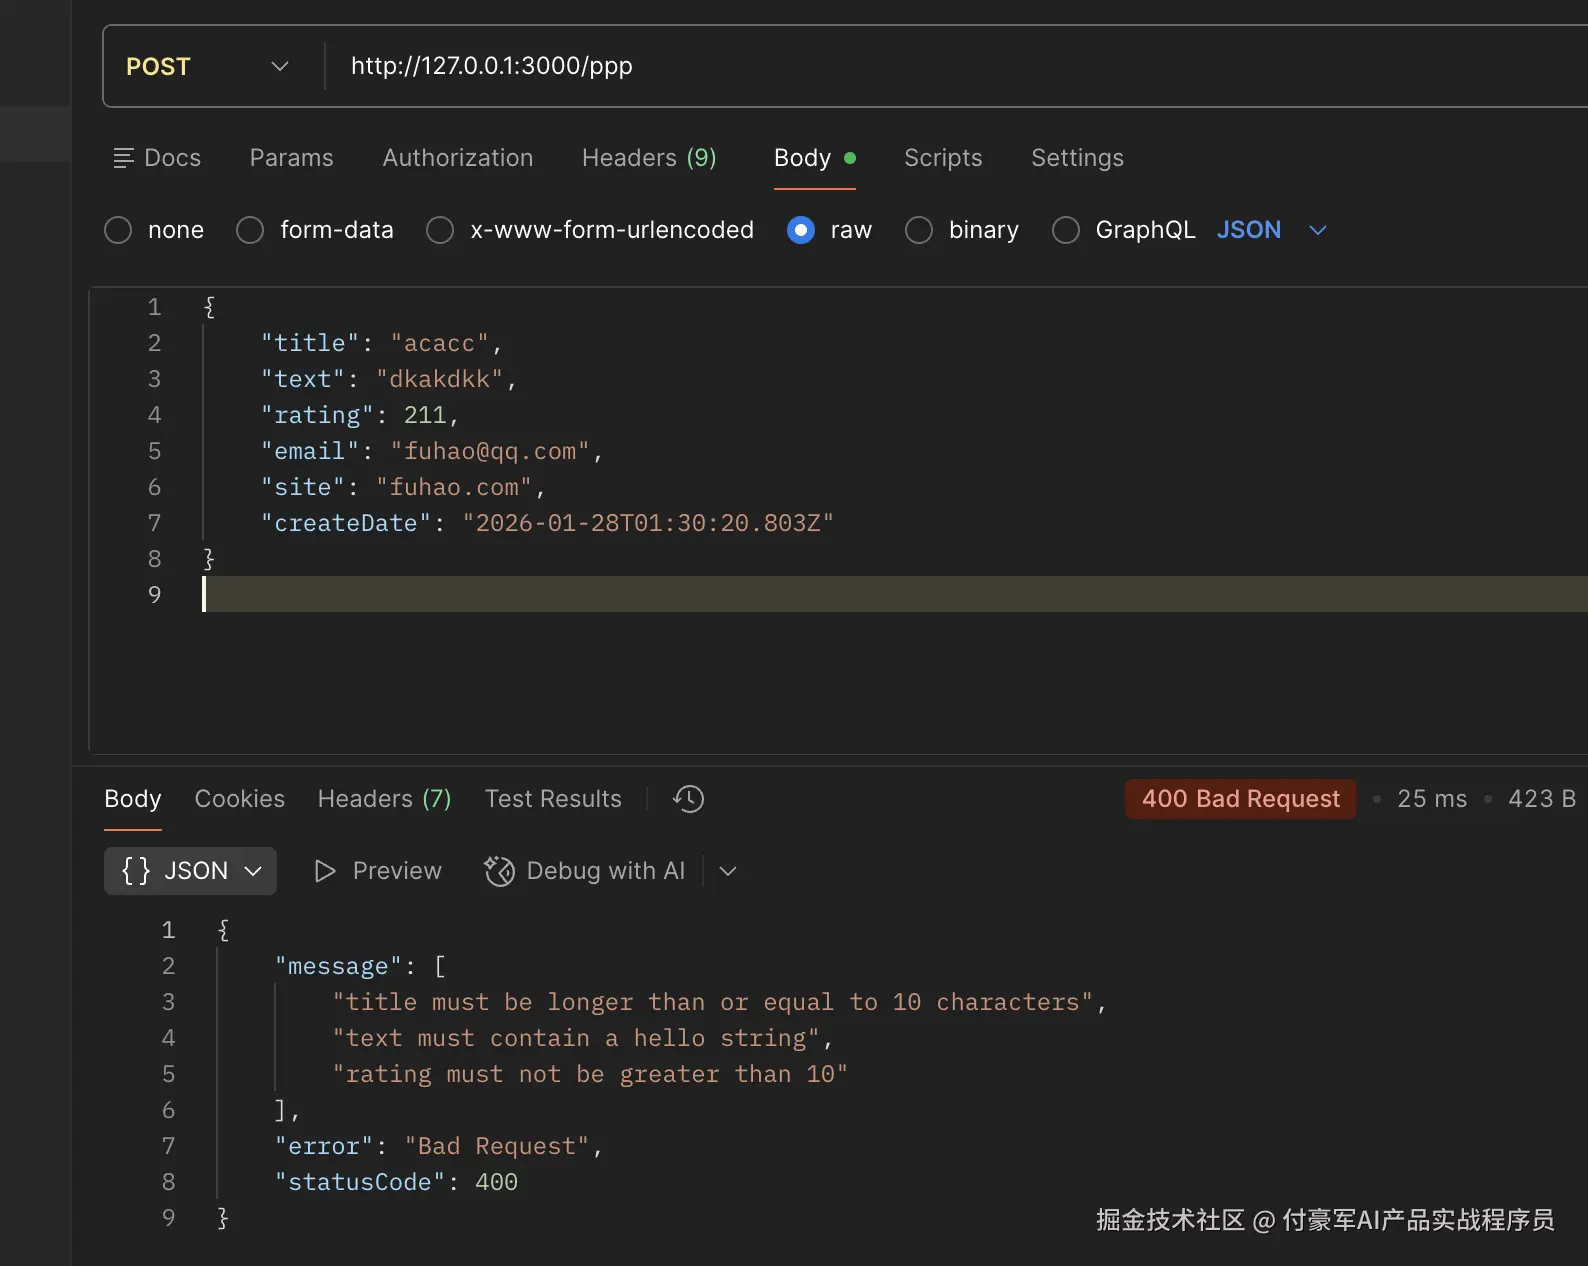Open the response Headers (7) tab
The image size is (1588, 1266).
pos(385,799)
